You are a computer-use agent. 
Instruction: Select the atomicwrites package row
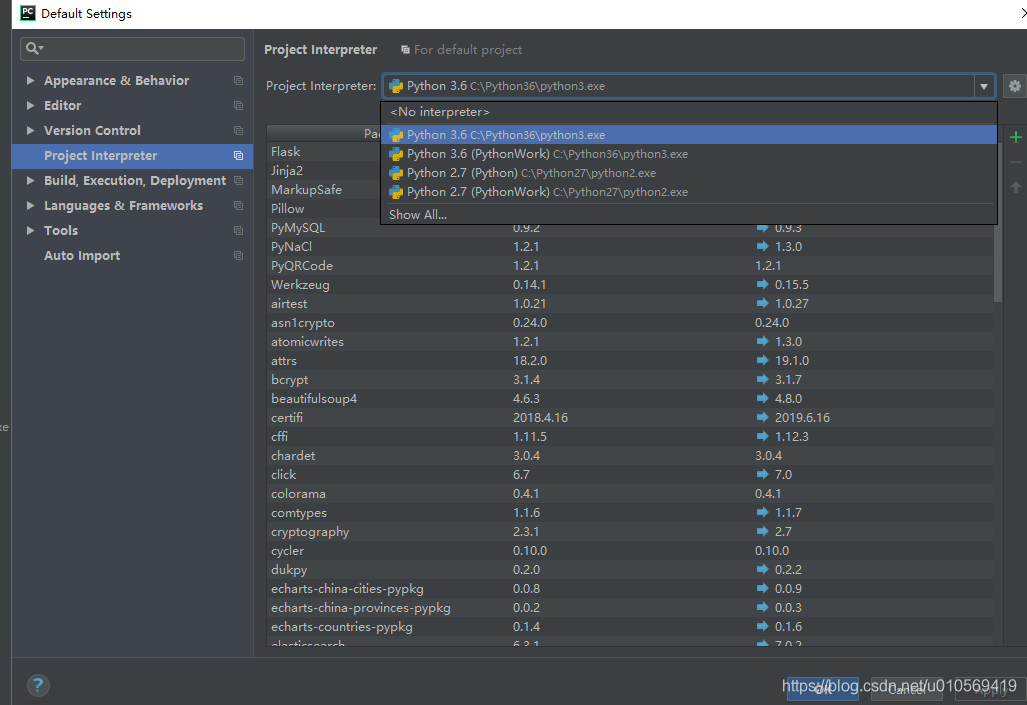pyautogui.click(x=630, y=341)
